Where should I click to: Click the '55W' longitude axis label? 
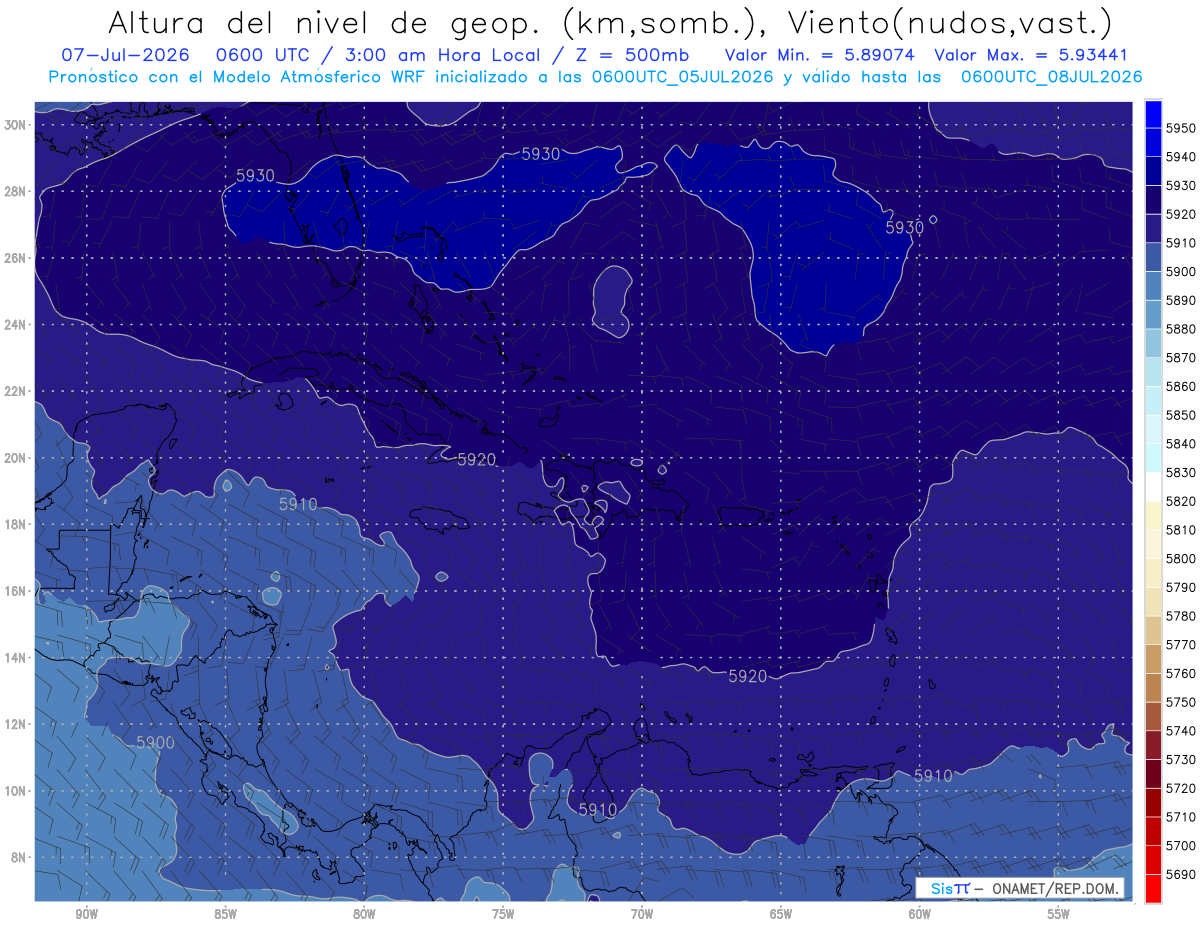(1059, 914)
